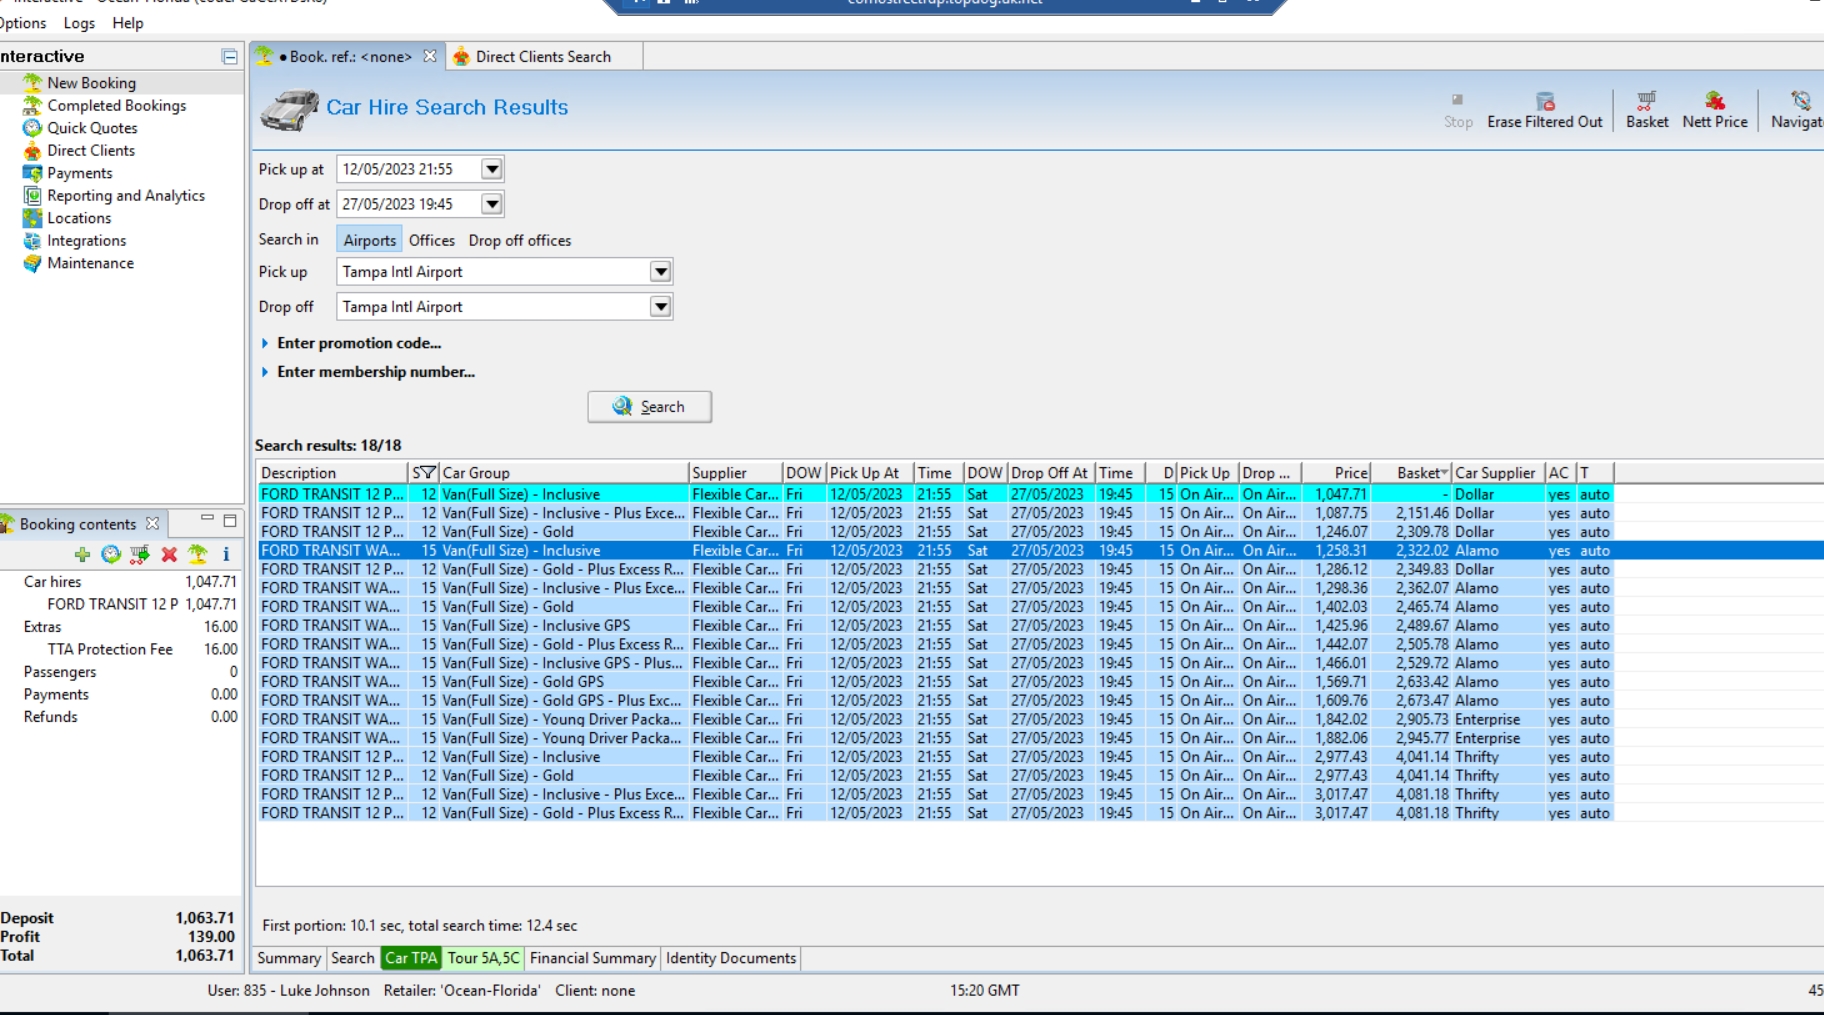Viewport: 1824px width, 1015px height.
Task: Select the 1,246.07 Dollar Gold row
Action: point(935,532)
